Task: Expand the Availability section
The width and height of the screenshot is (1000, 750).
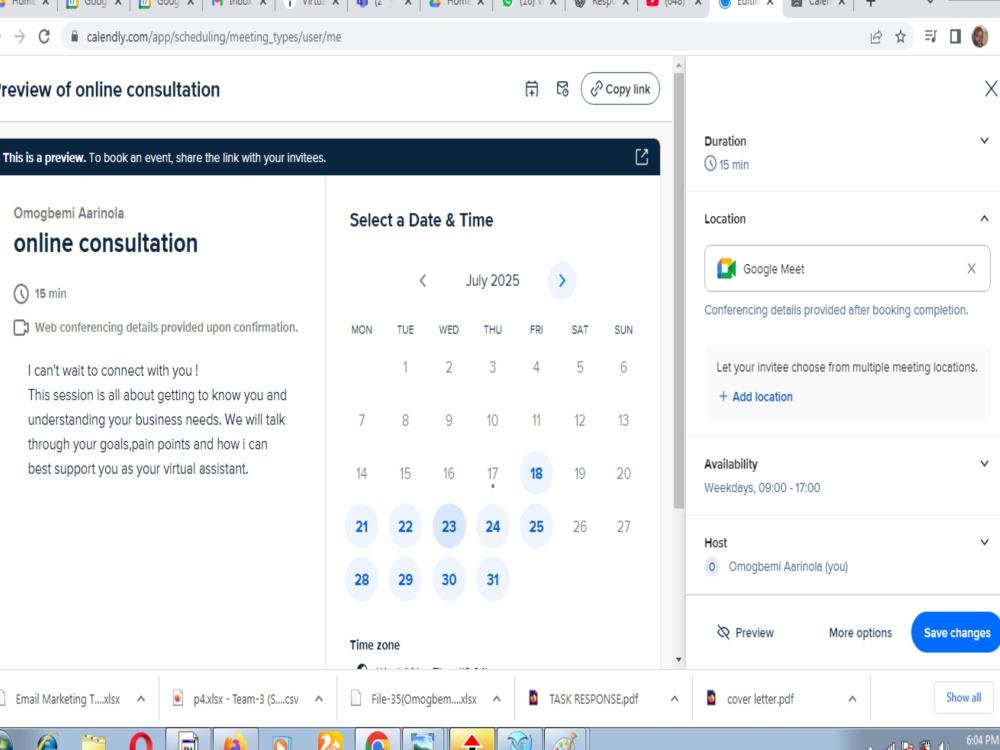Action: pyautogui.click(x=984, y=464)
